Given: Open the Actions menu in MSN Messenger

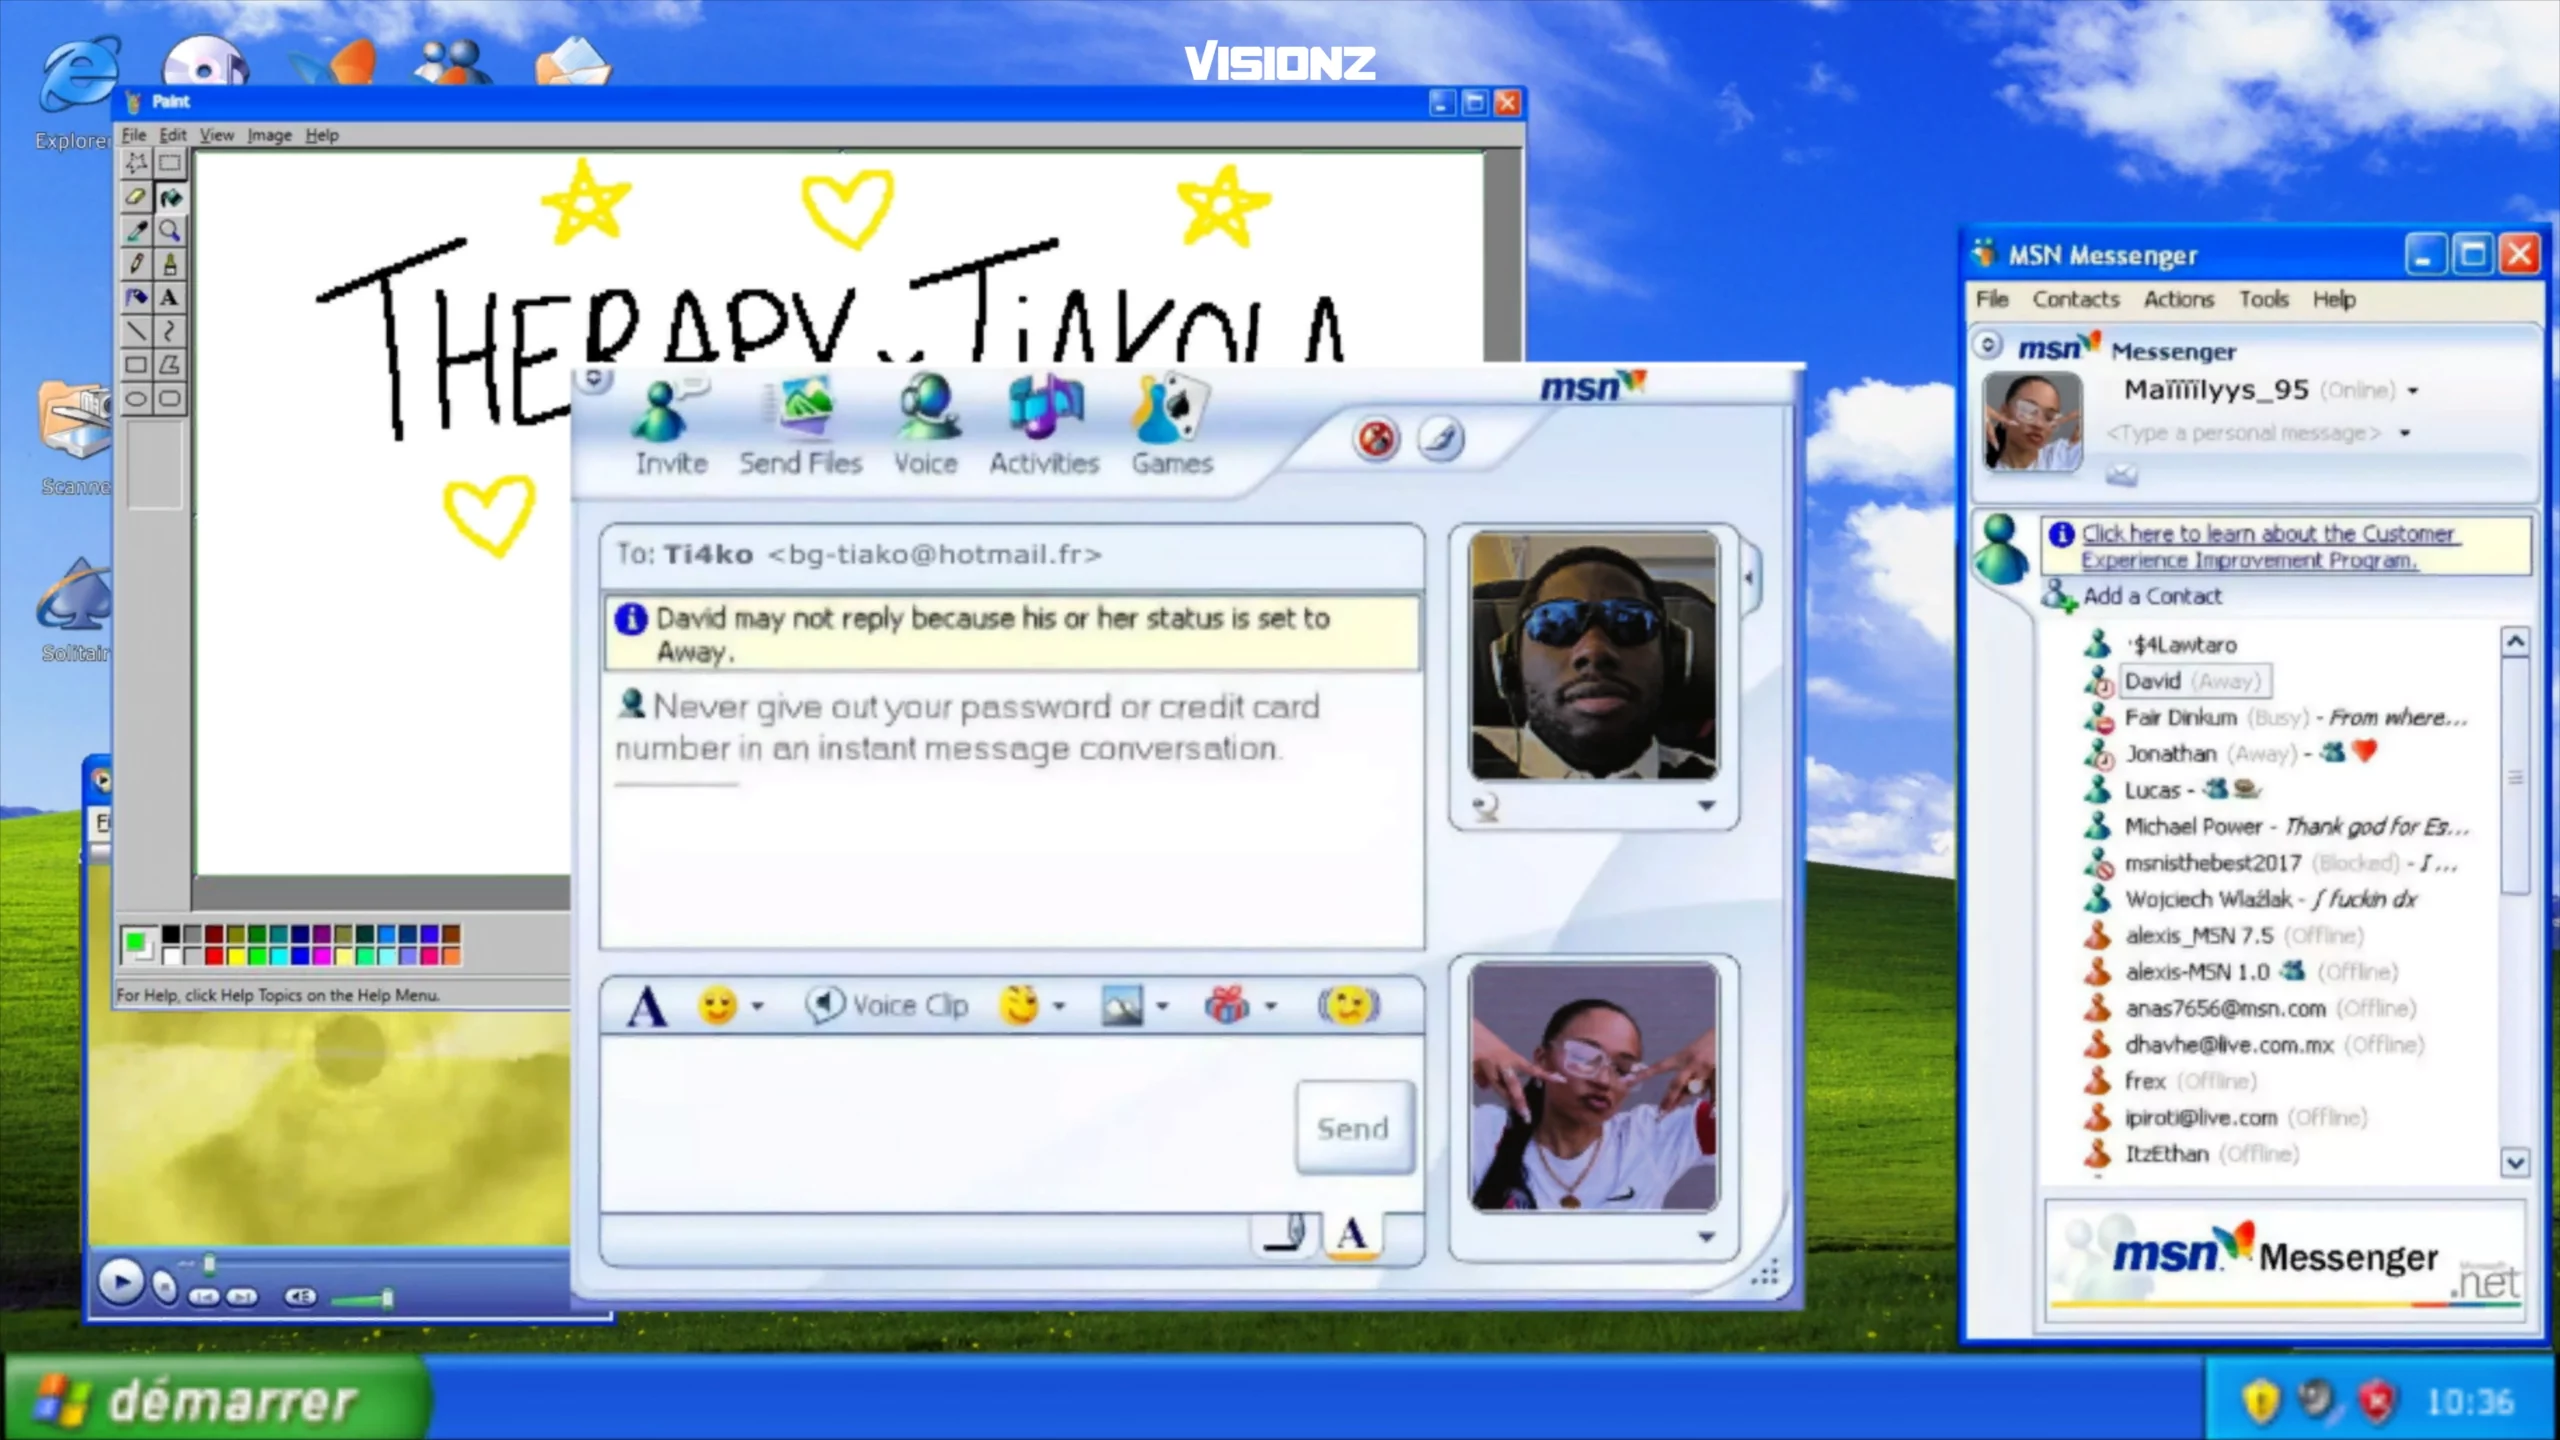Looking at the screenshot, I should pos(2179,300).
